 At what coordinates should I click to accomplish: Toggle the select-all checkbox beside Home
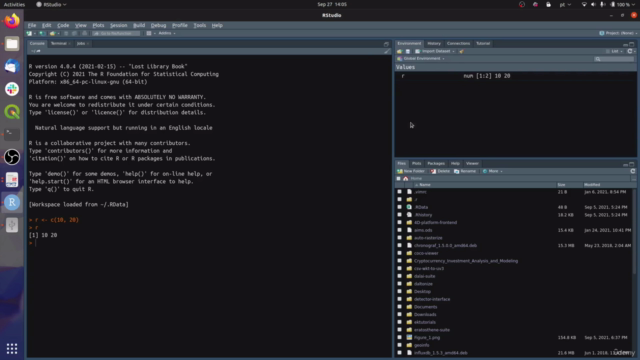pyautogui.click(x=399, y=179)
